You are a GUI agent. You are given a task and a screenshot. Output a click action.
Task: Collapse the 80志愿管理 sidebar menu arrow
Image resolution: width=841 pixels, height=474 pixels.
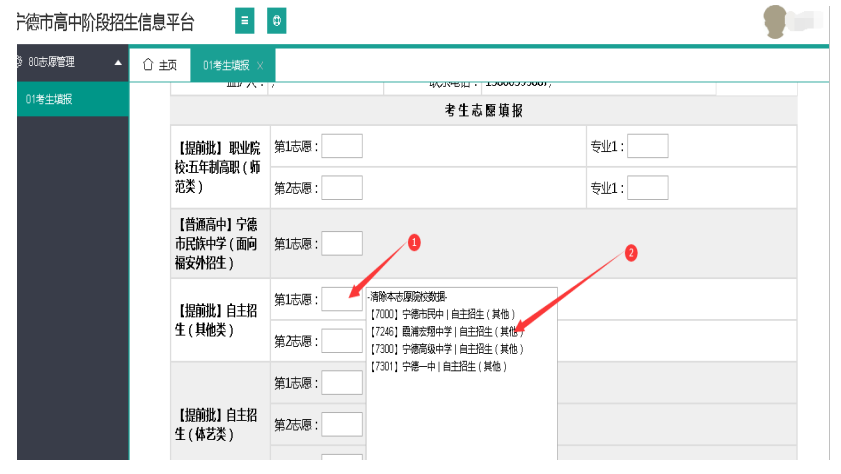click(118, 63)
